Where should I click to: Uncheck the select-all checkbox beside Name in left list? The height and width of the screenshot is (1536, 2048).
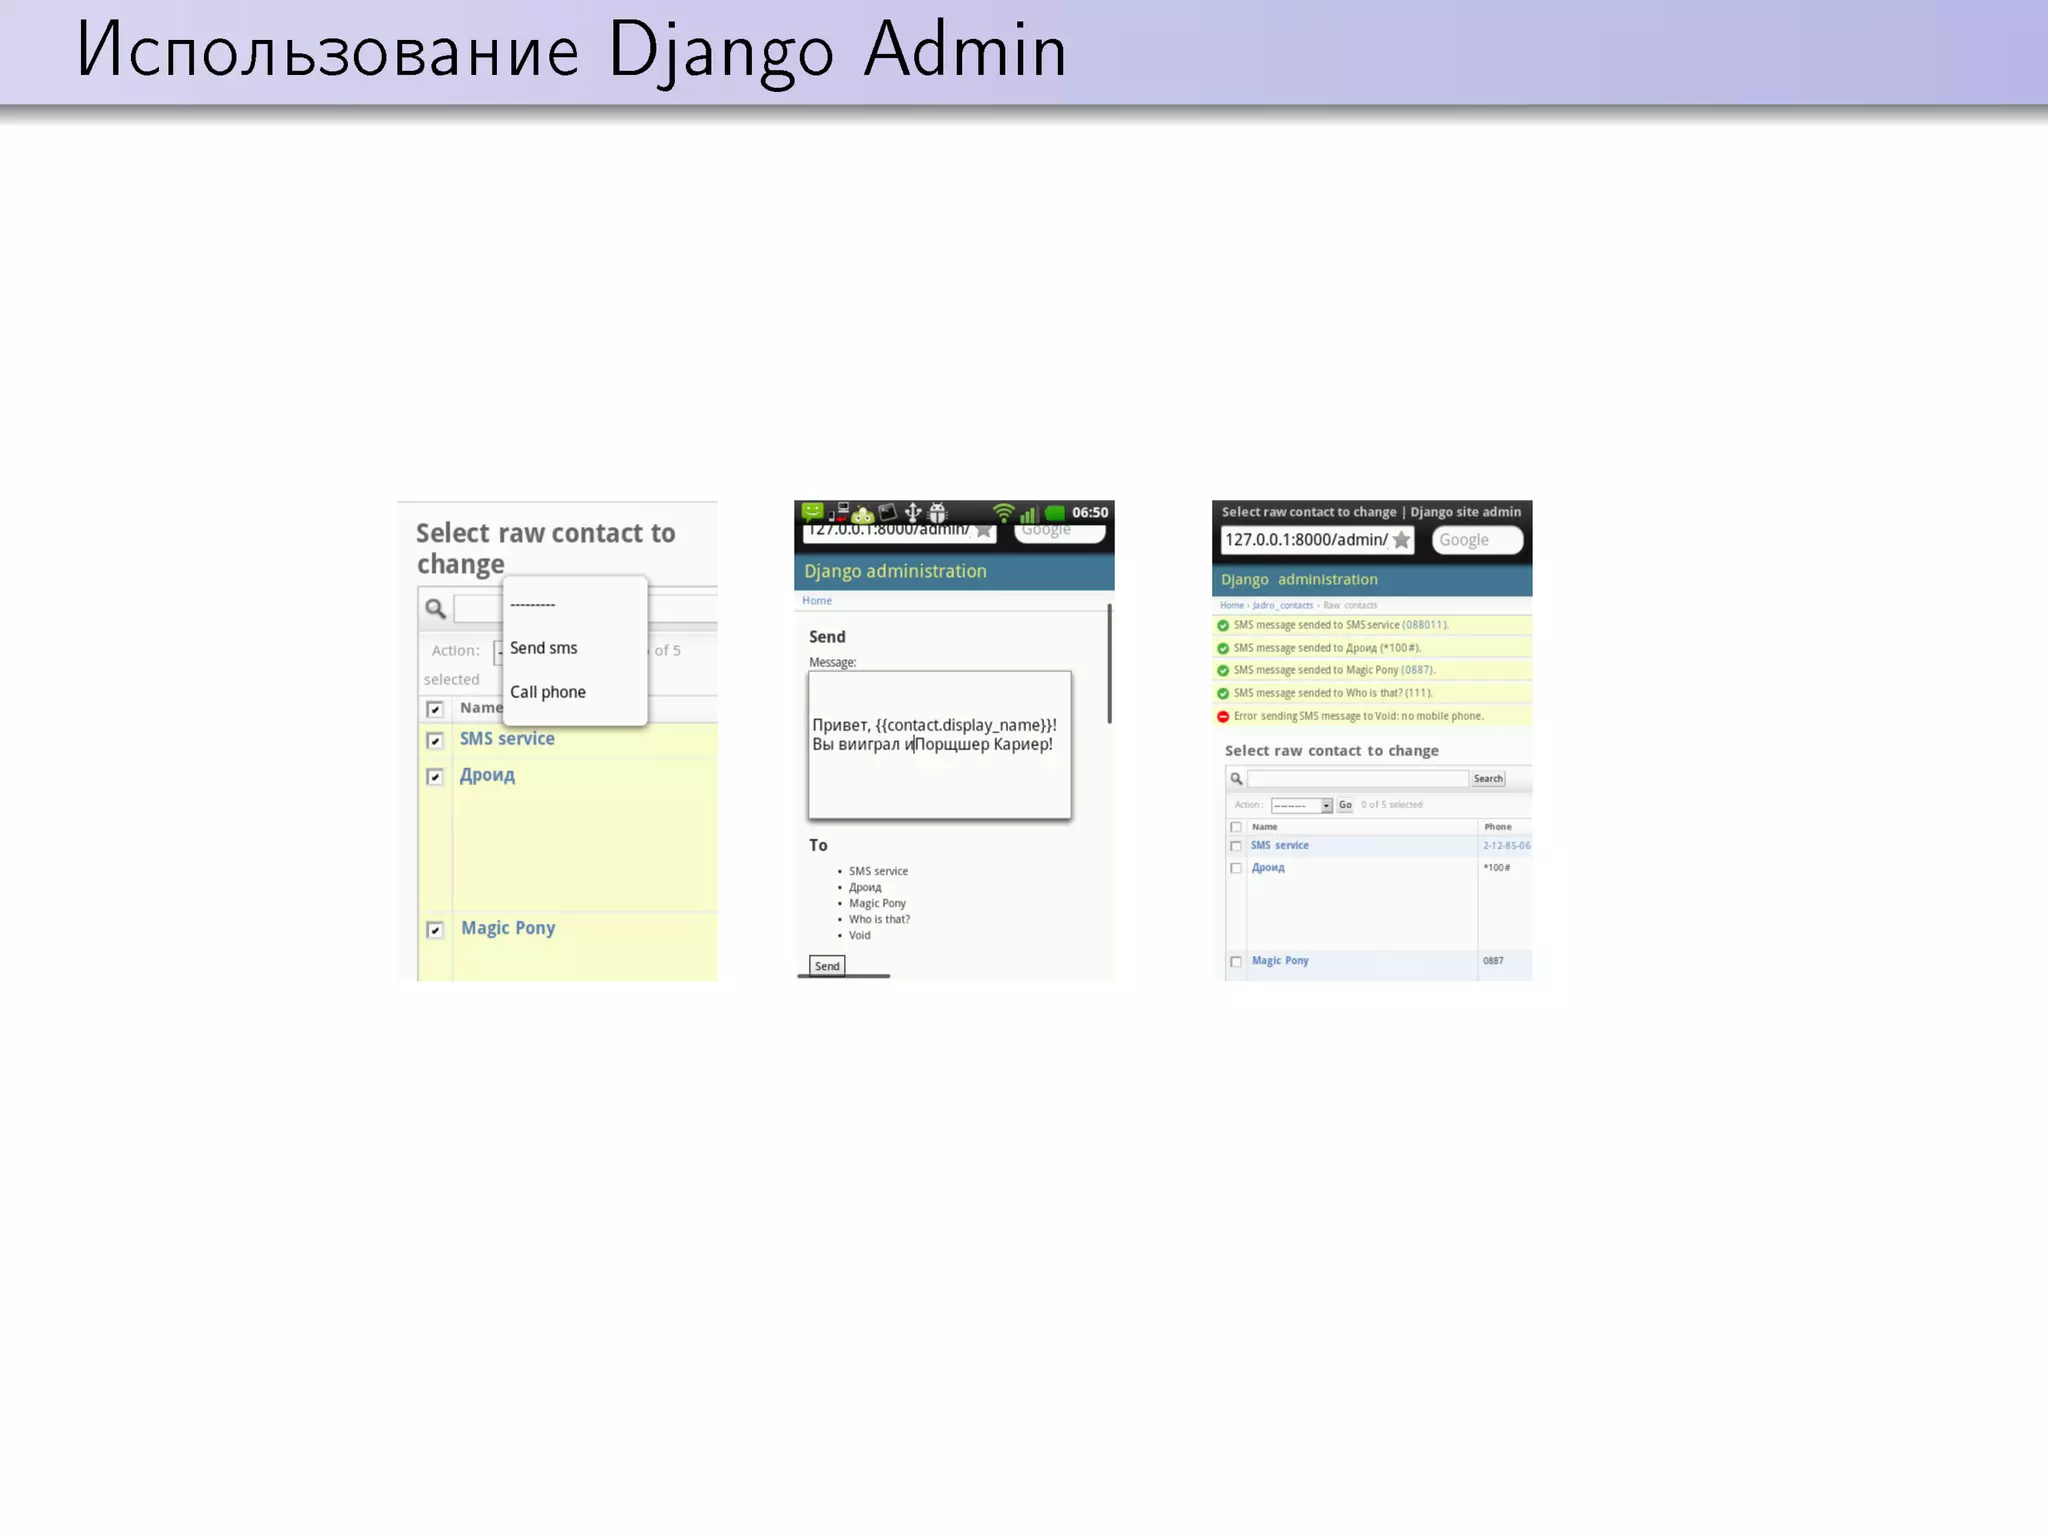coord(435,709)
